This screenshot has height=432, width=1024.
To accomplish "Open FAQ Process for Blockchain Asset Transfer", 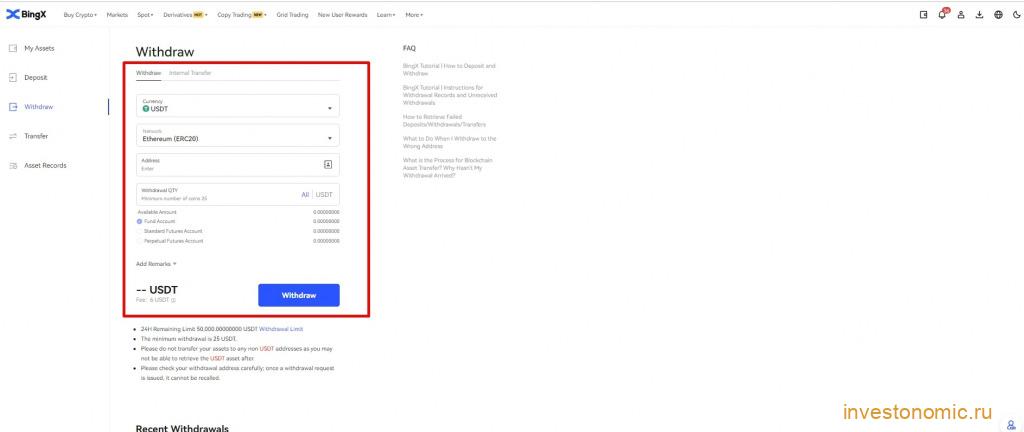I will point(448,168).
